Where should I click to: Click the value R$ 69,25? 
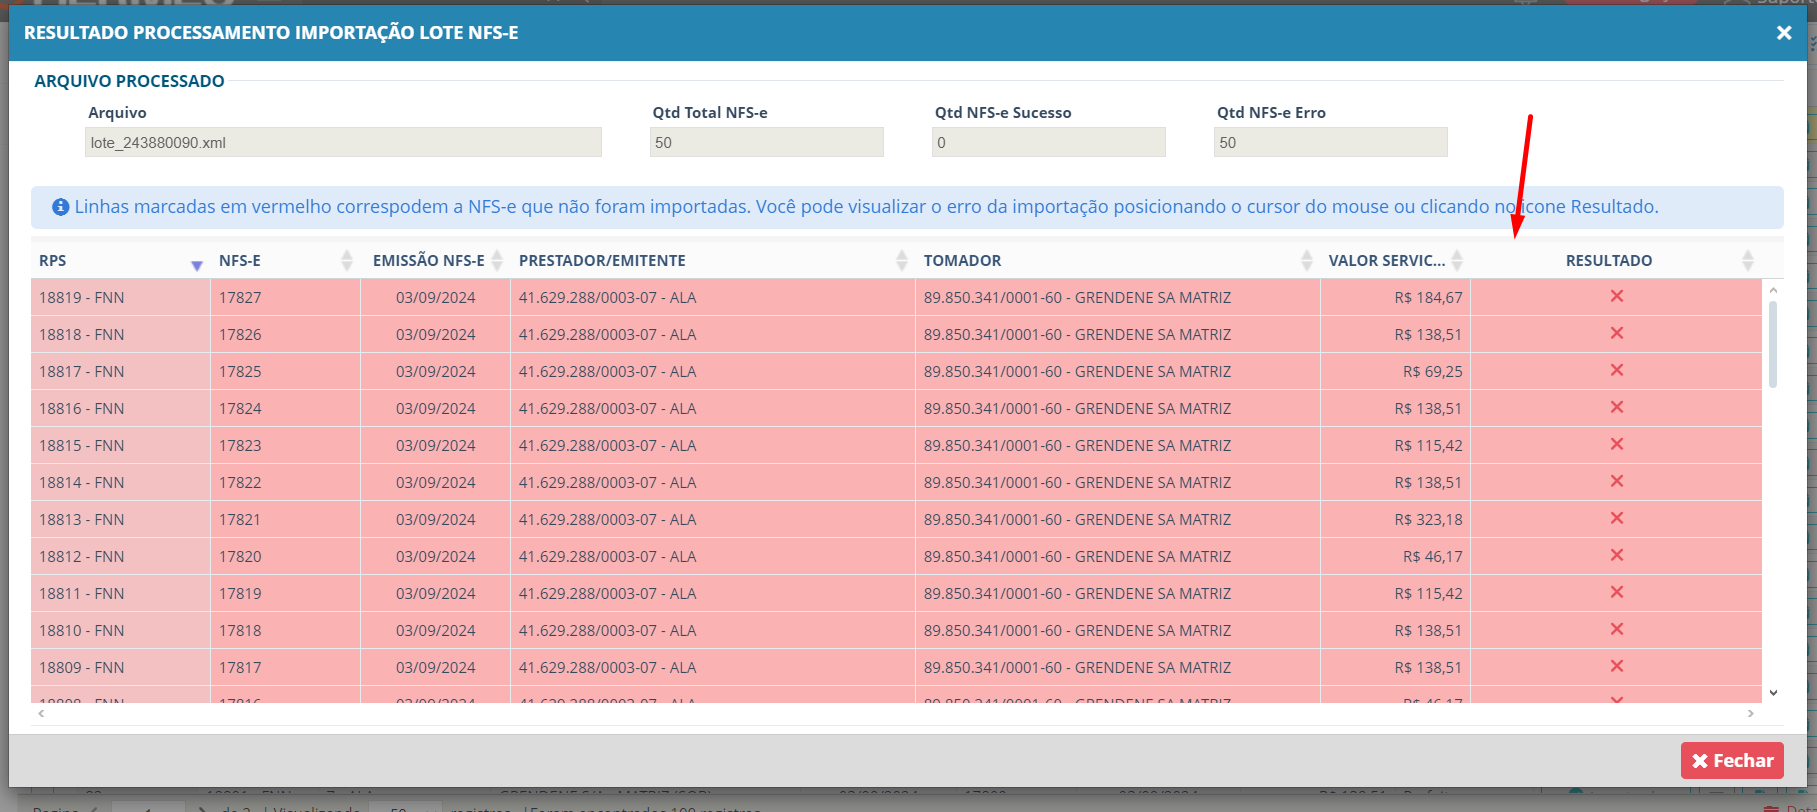pos(1432,371)
